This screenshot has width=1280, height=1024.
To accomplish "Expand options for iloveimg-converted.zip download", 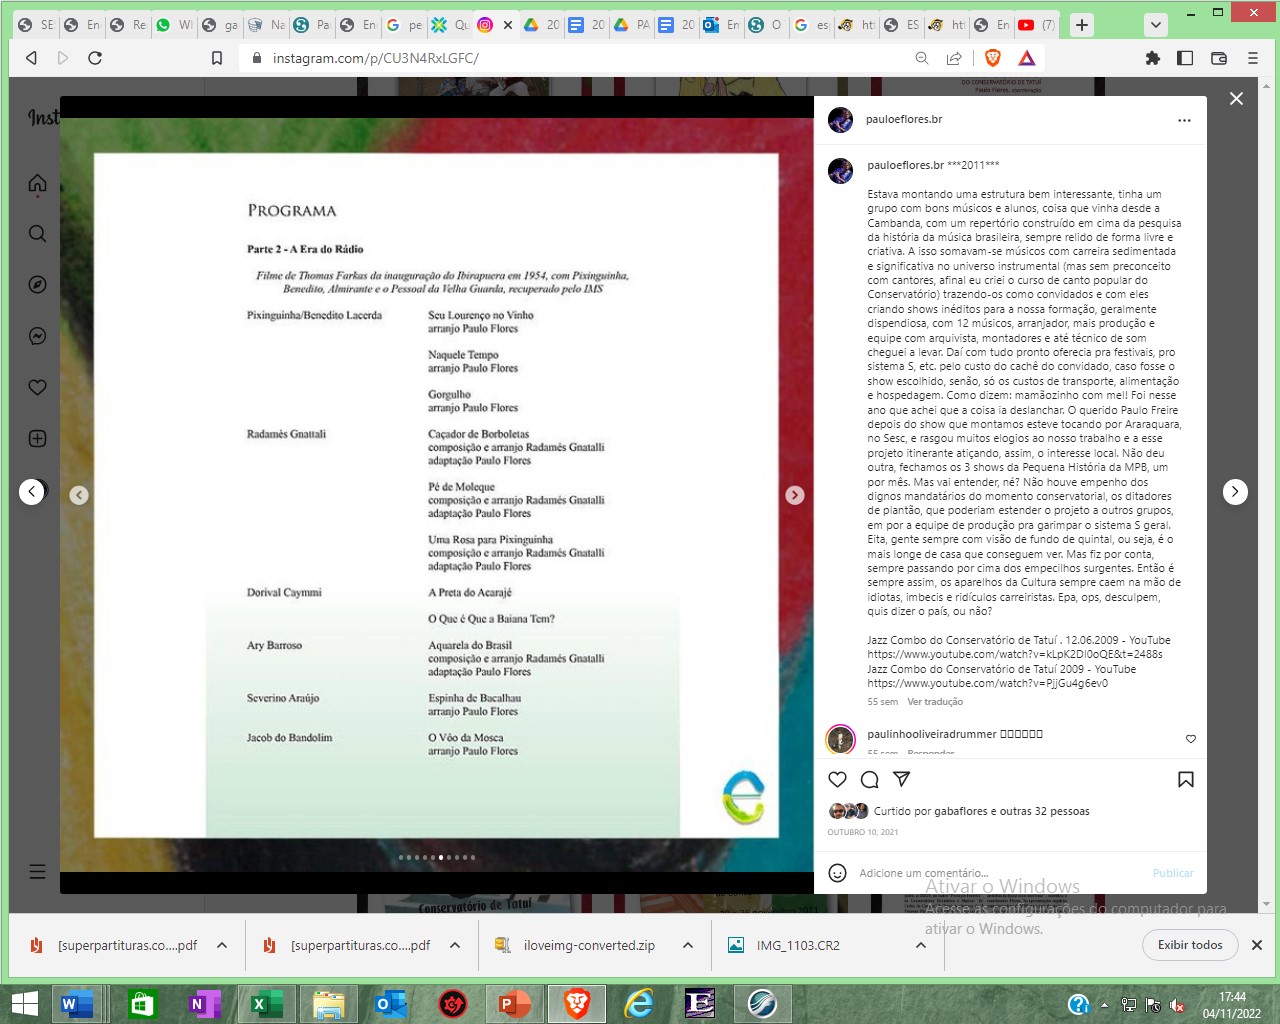I will (688, 945).
